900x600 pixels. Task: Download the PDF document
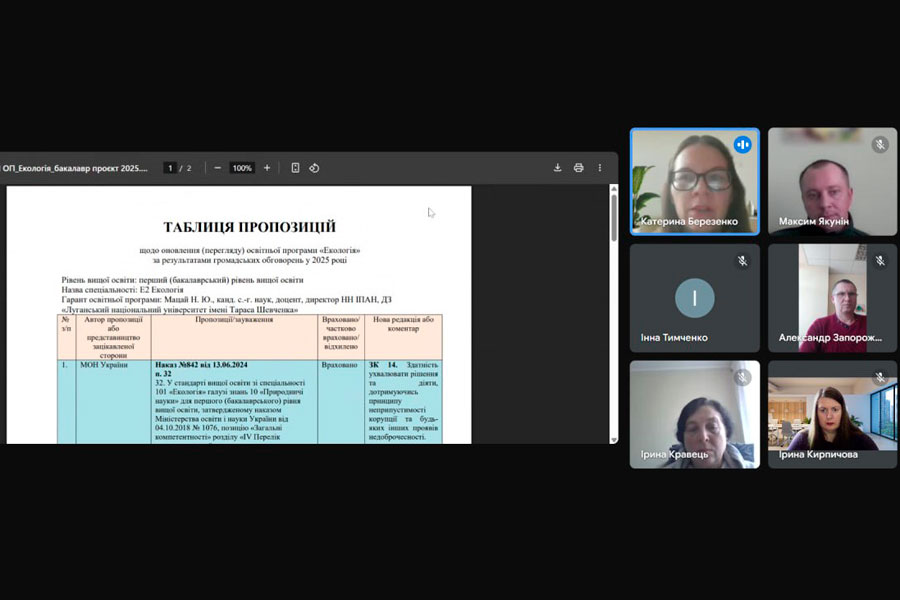[x=557, y=168]
